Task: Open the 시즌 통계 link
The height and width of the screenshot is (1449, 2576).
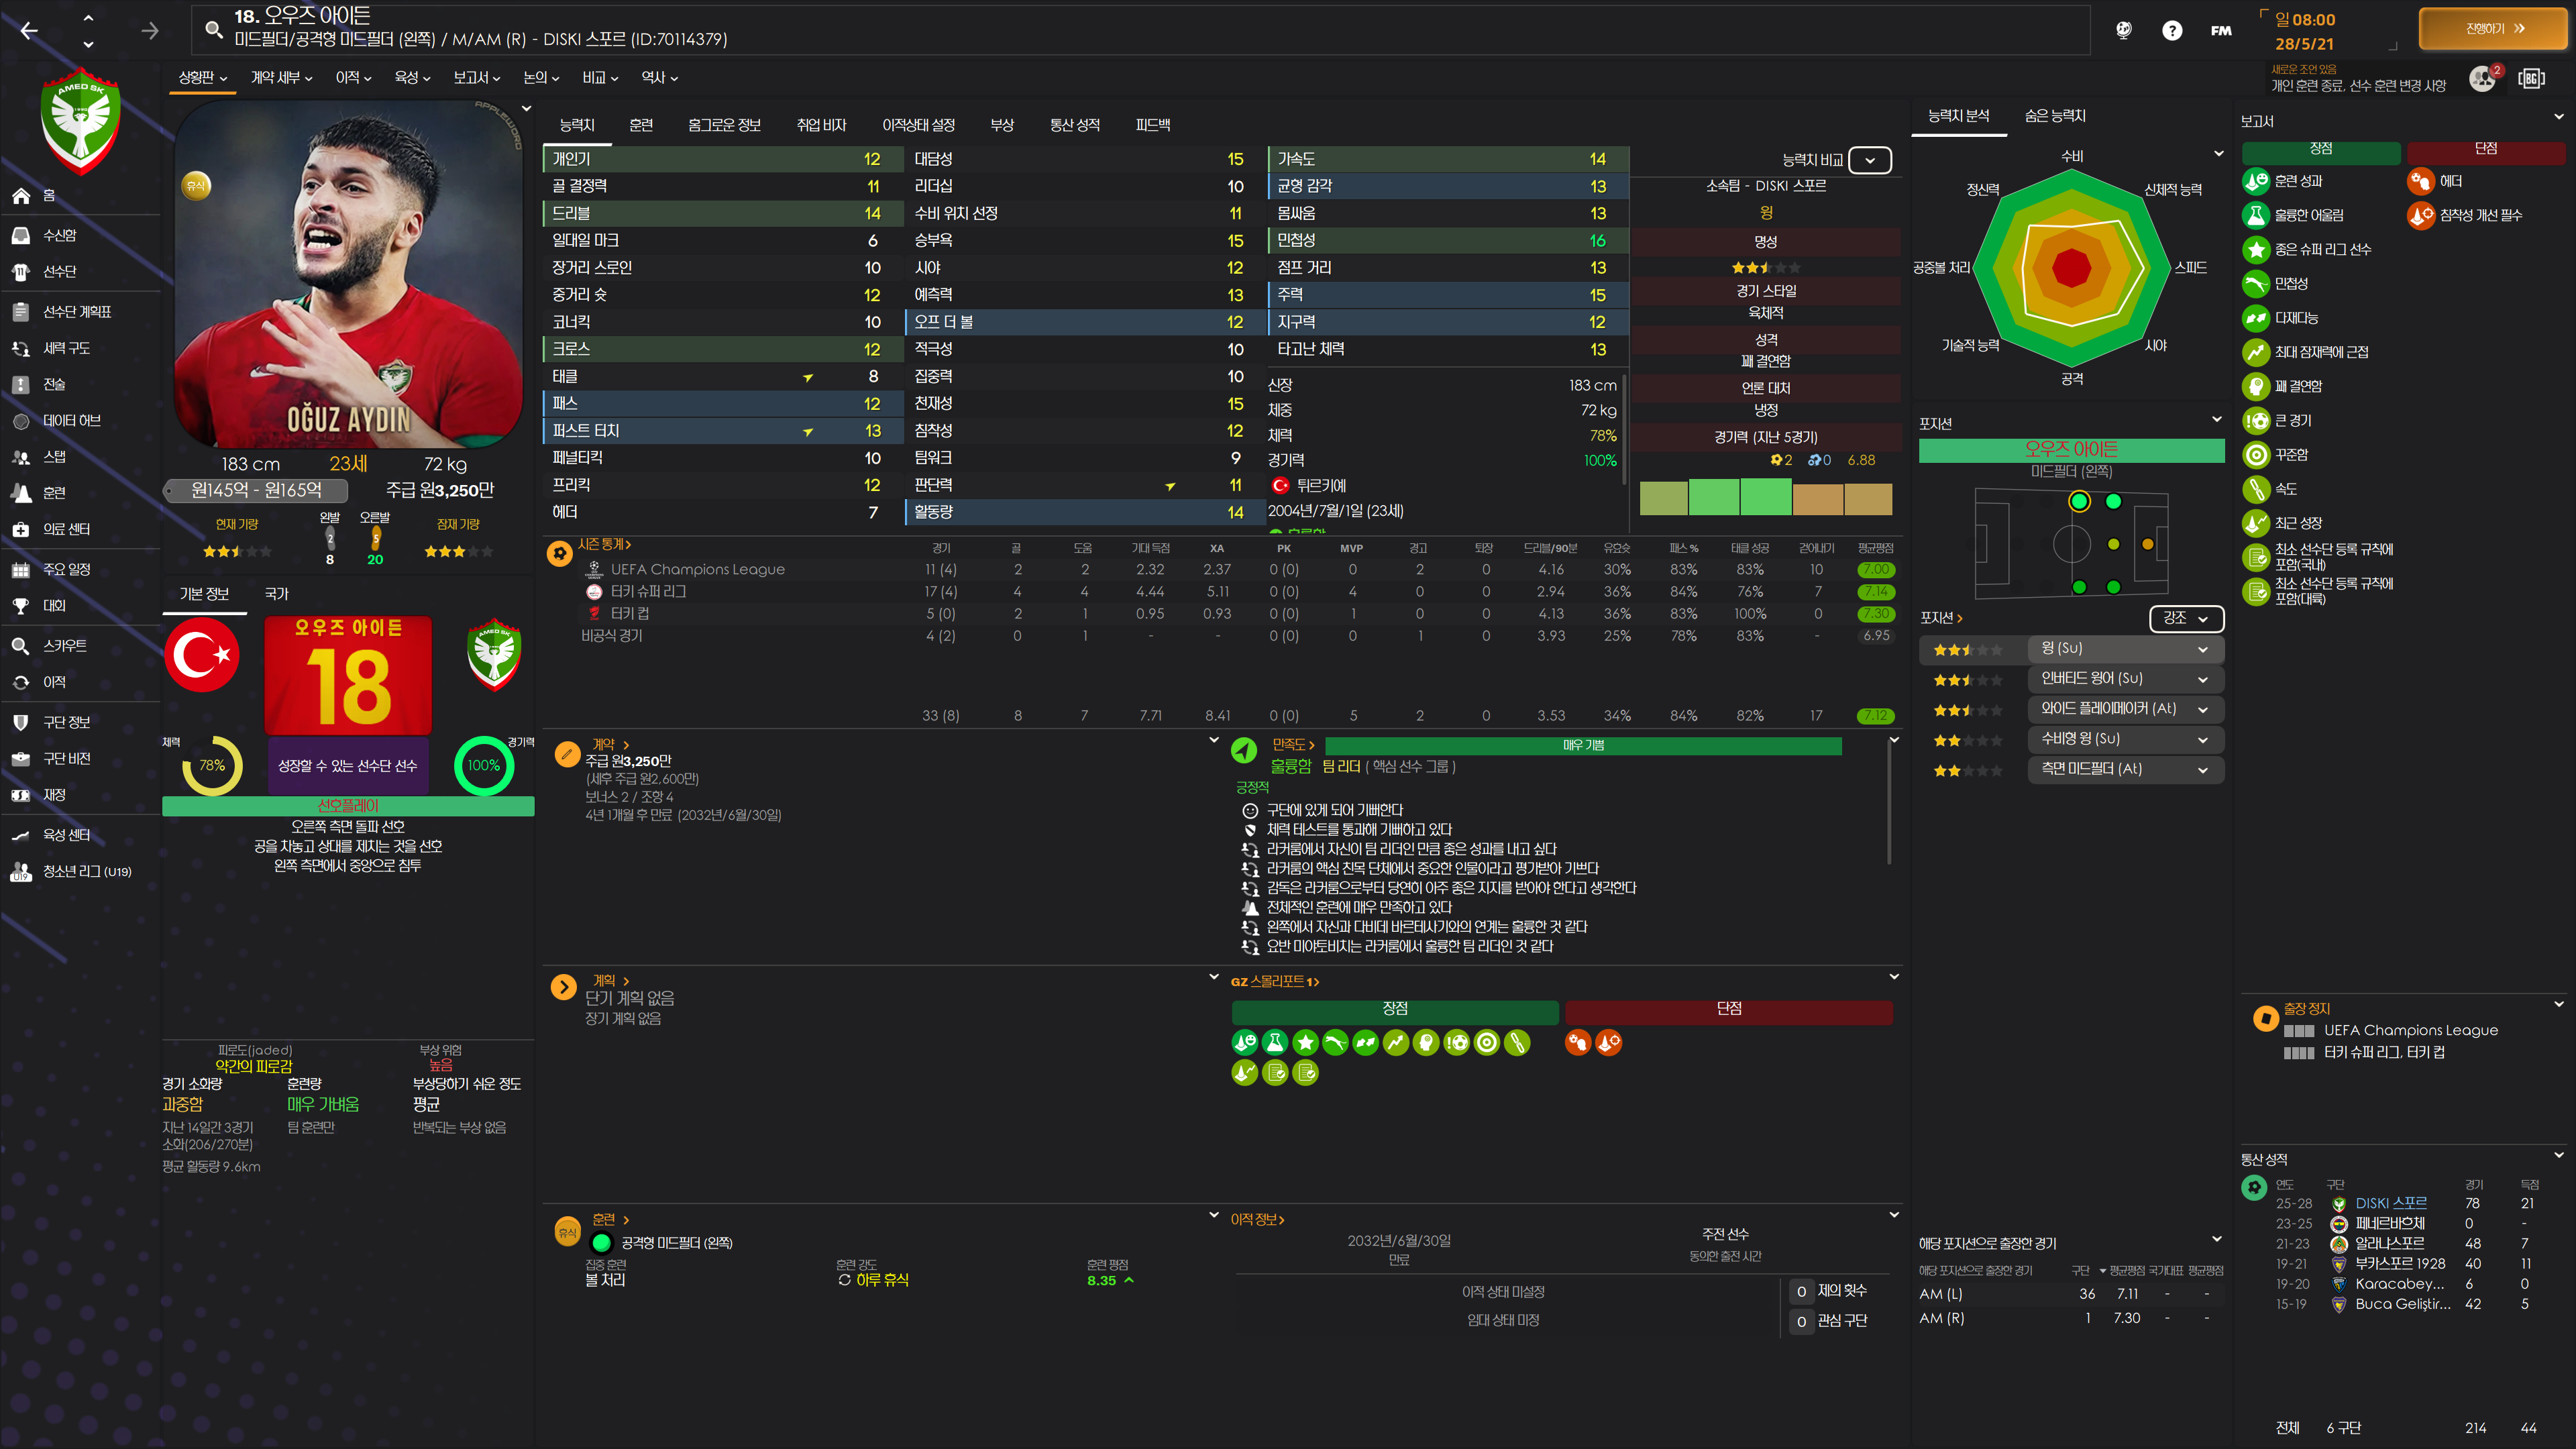Action: 603,544
